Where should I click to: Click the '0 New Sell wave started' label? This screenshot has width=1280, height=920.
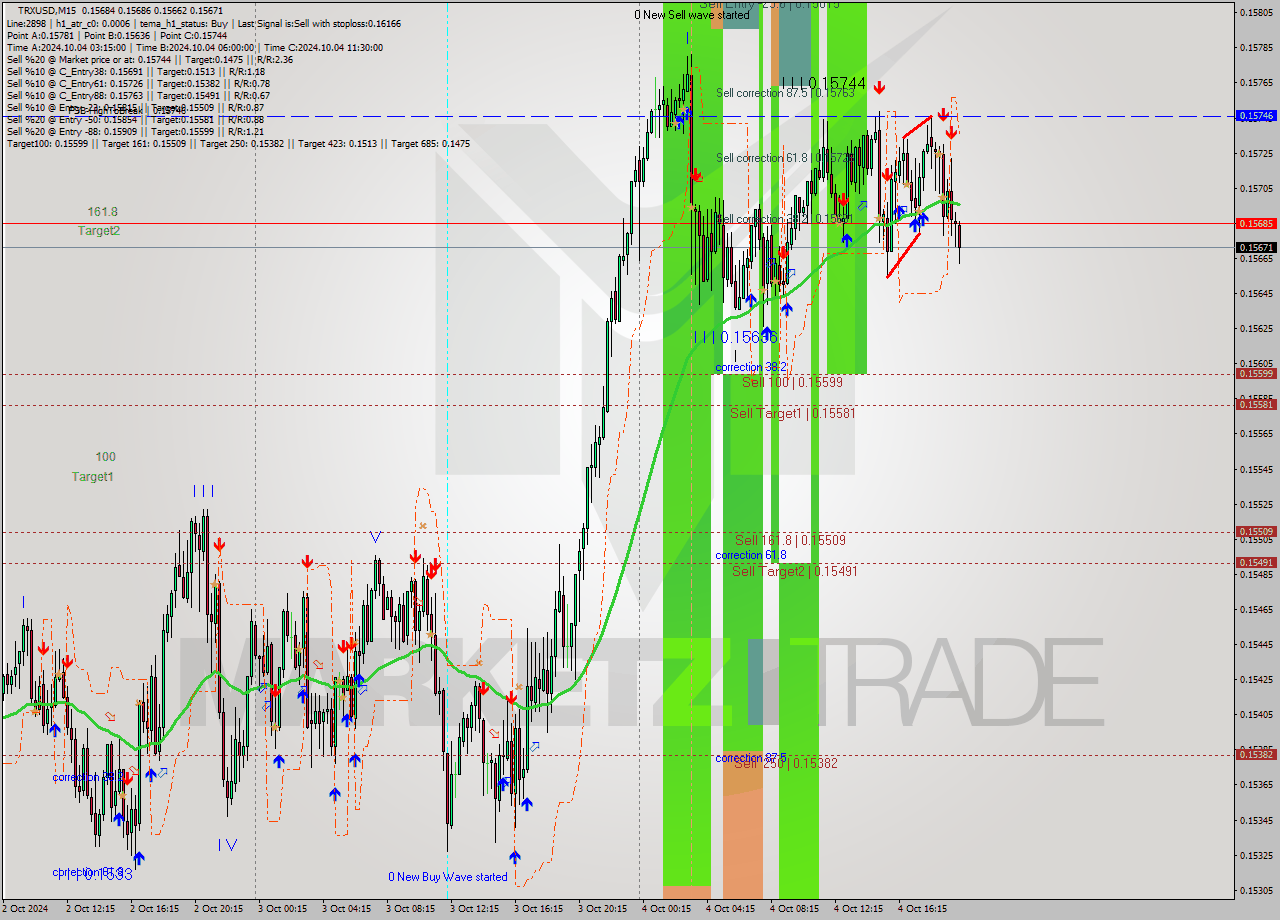pos(692,15)
